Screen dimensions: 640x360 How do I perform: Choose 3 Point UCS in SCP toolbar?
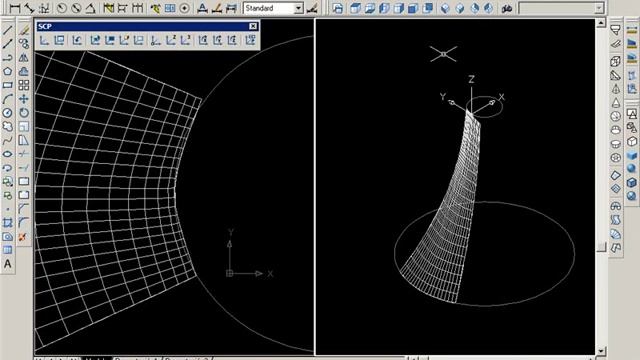pyautogui.click(x=186, y=40)
